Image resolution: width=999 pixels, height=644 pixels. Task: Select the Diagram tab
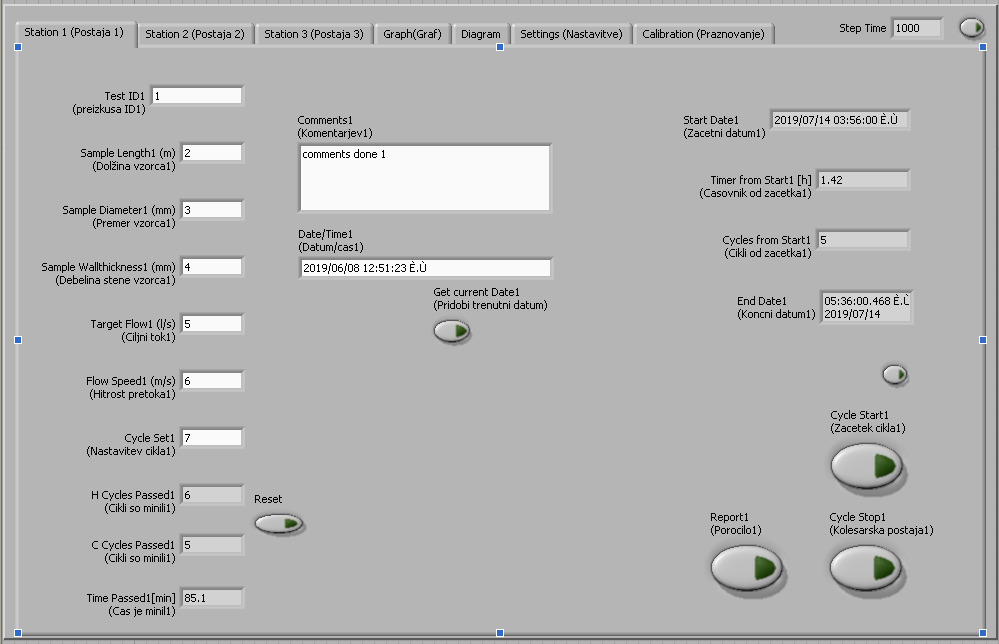point(481,34)
